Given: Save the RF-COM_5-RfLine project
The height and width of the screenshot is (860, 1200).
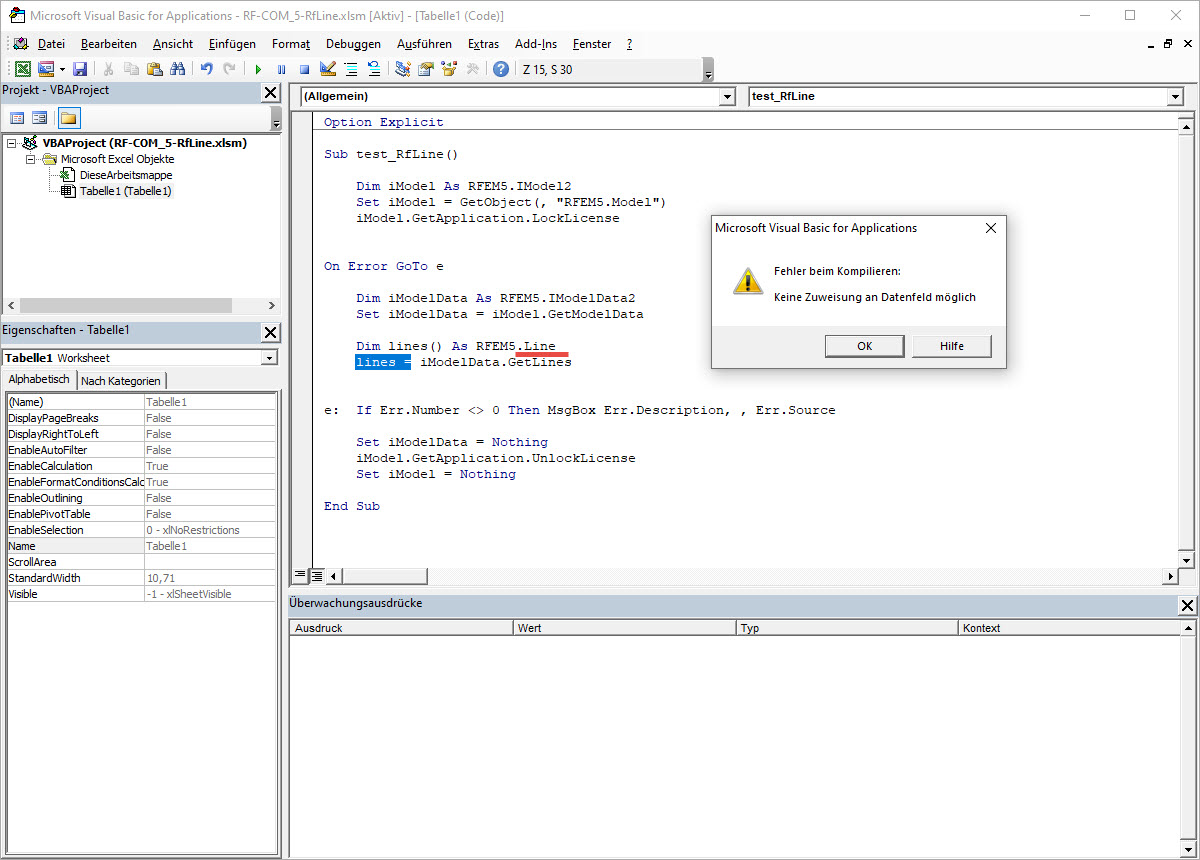Looking at the screenshot, I should coord(79,68).
